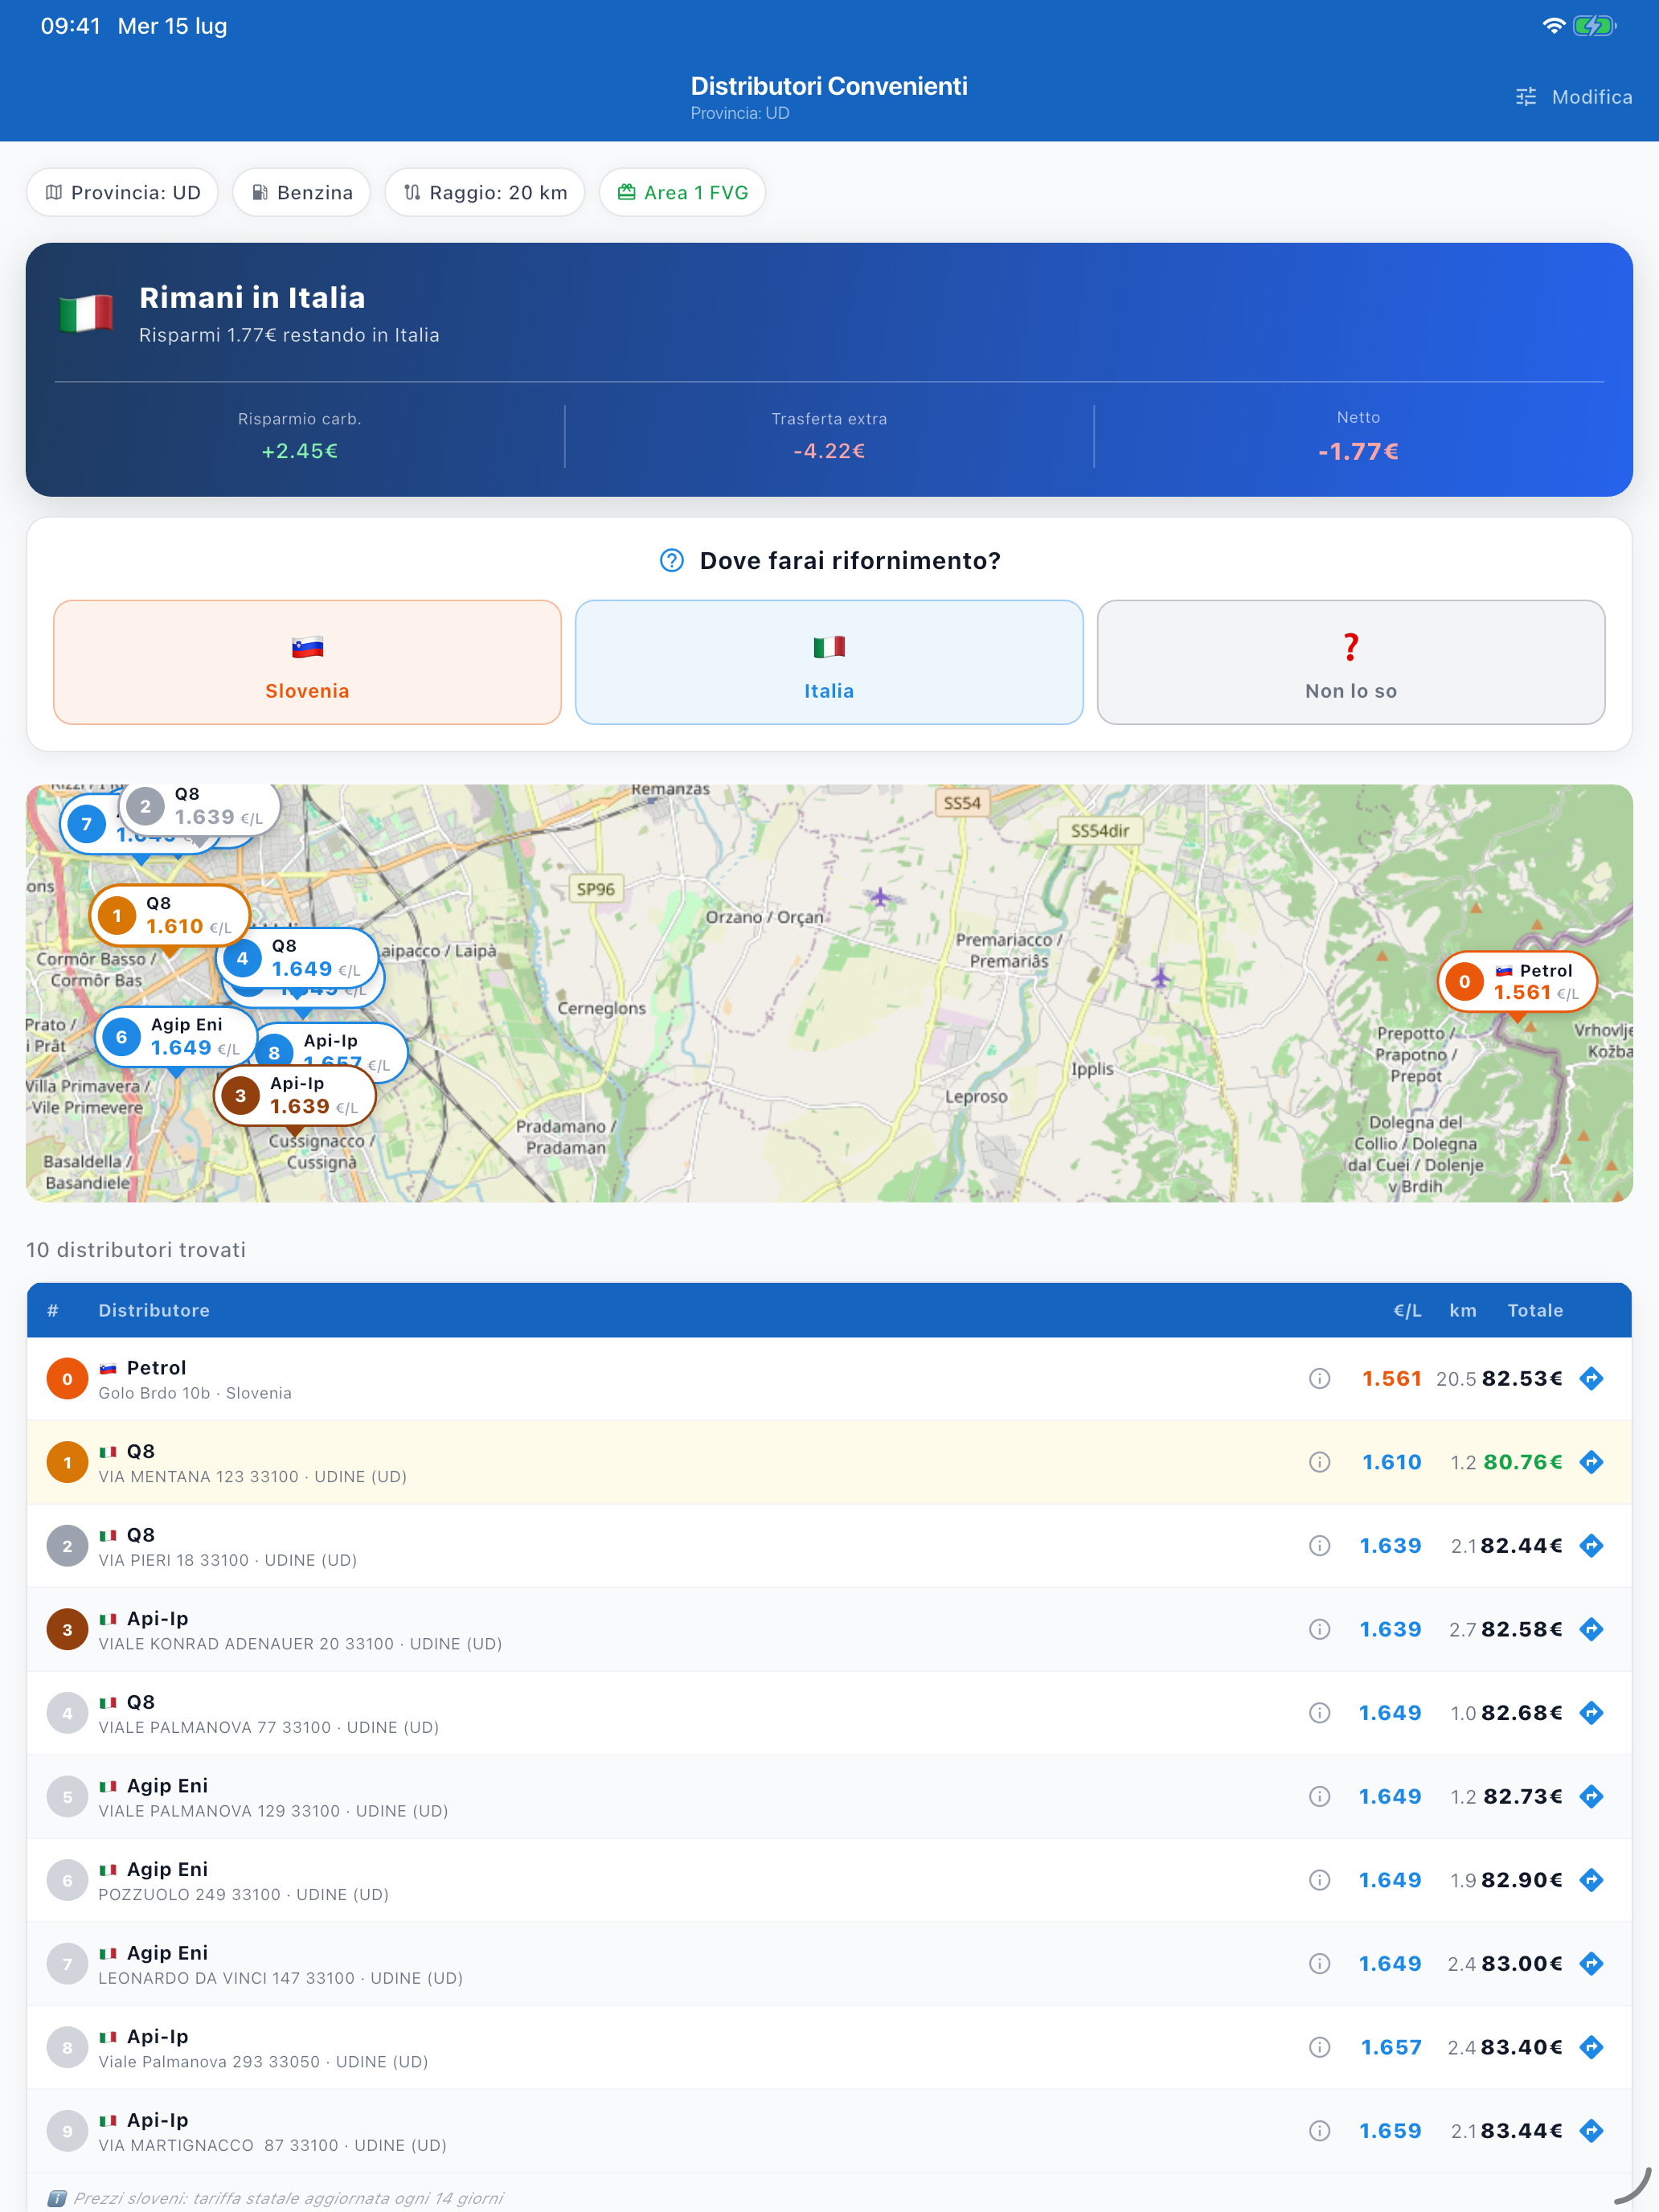Image resolution: width=1659 pixels, height=2212 pixels.
Task: Click the €/L column header
Action: pyautogui.click(x=1407, y=1310)
